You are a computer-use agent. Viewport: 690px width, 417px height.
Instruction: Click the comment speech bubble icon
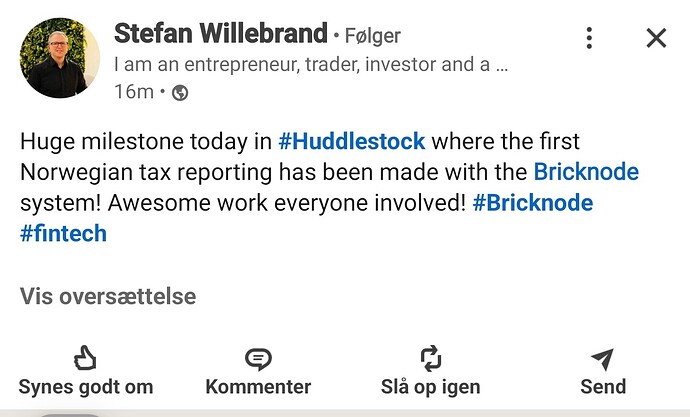pos(258,359)
